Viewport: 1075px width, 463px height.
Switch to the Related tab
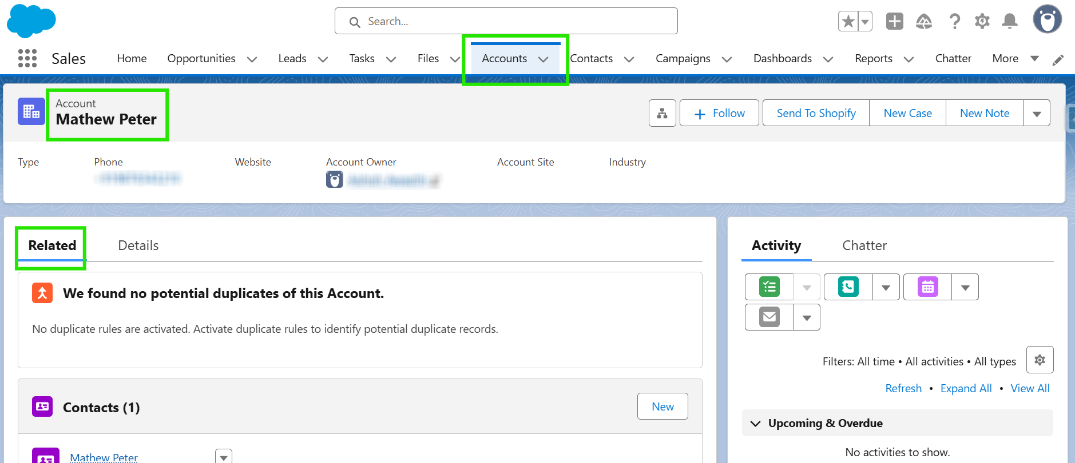pos(52,245)
